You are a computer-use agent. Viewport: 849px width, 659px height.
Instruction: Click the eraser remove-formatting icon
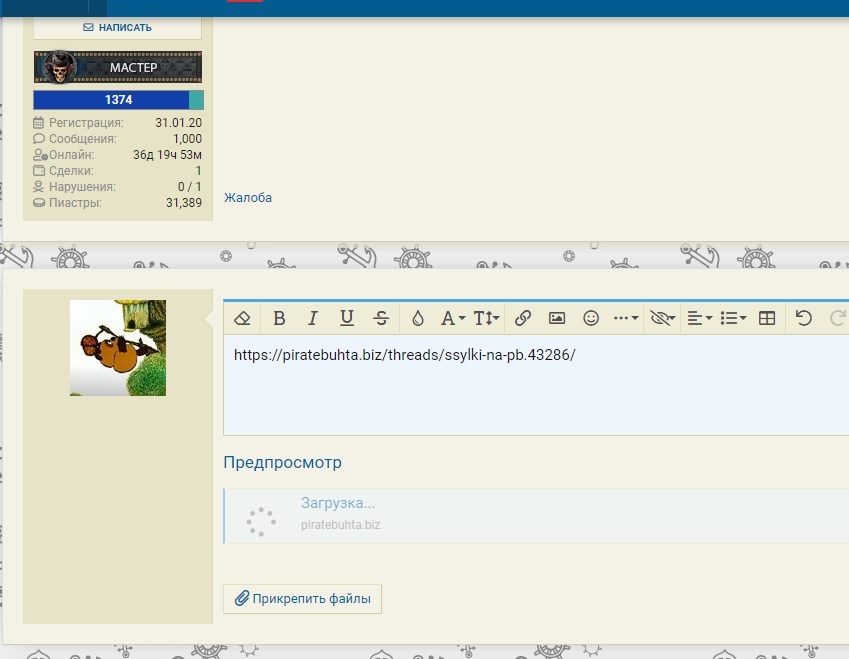(242, 318)
